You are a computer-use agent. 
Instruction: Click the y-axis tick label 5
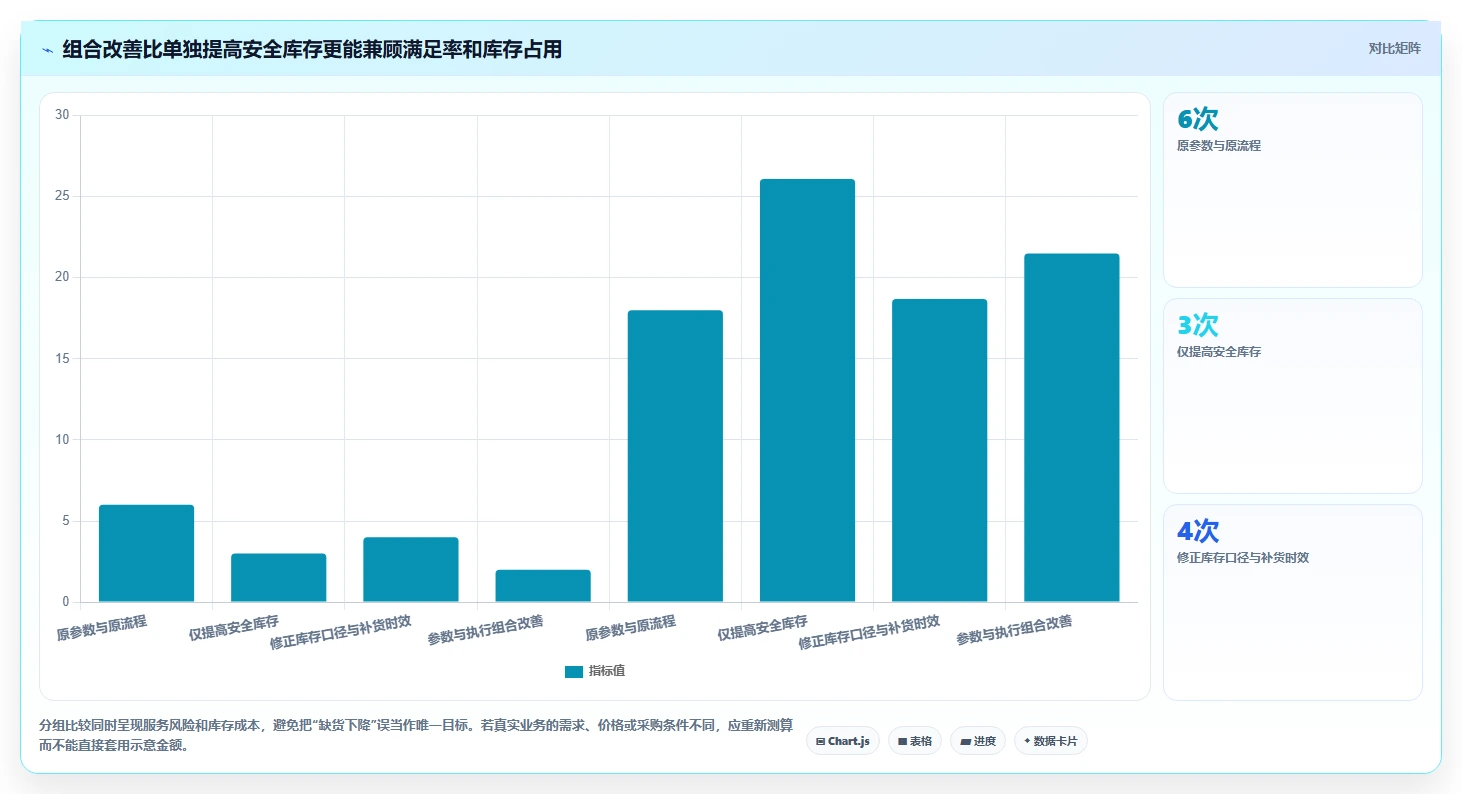(65, 521)
